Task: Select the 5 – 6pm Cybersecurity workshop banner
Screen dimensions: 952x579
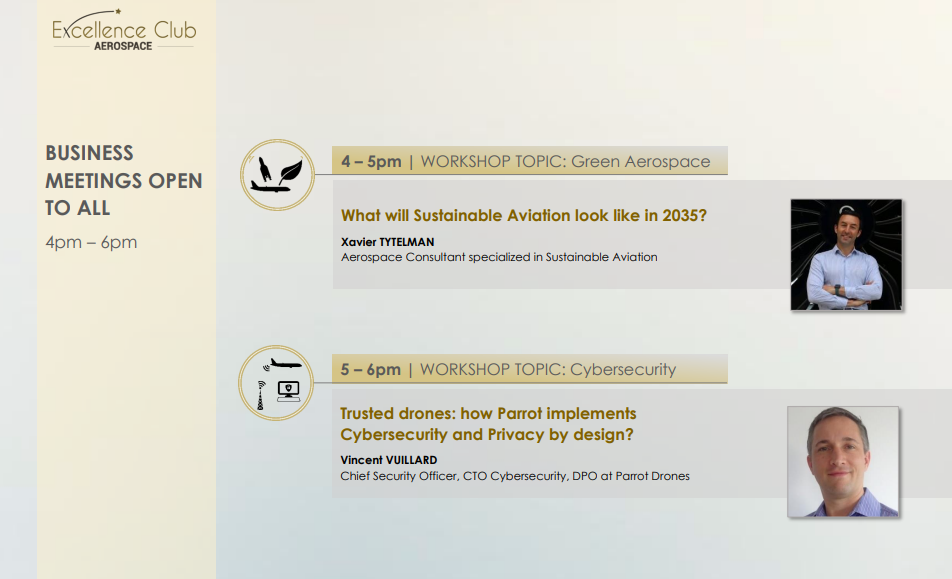Action: tap(528, 369)
